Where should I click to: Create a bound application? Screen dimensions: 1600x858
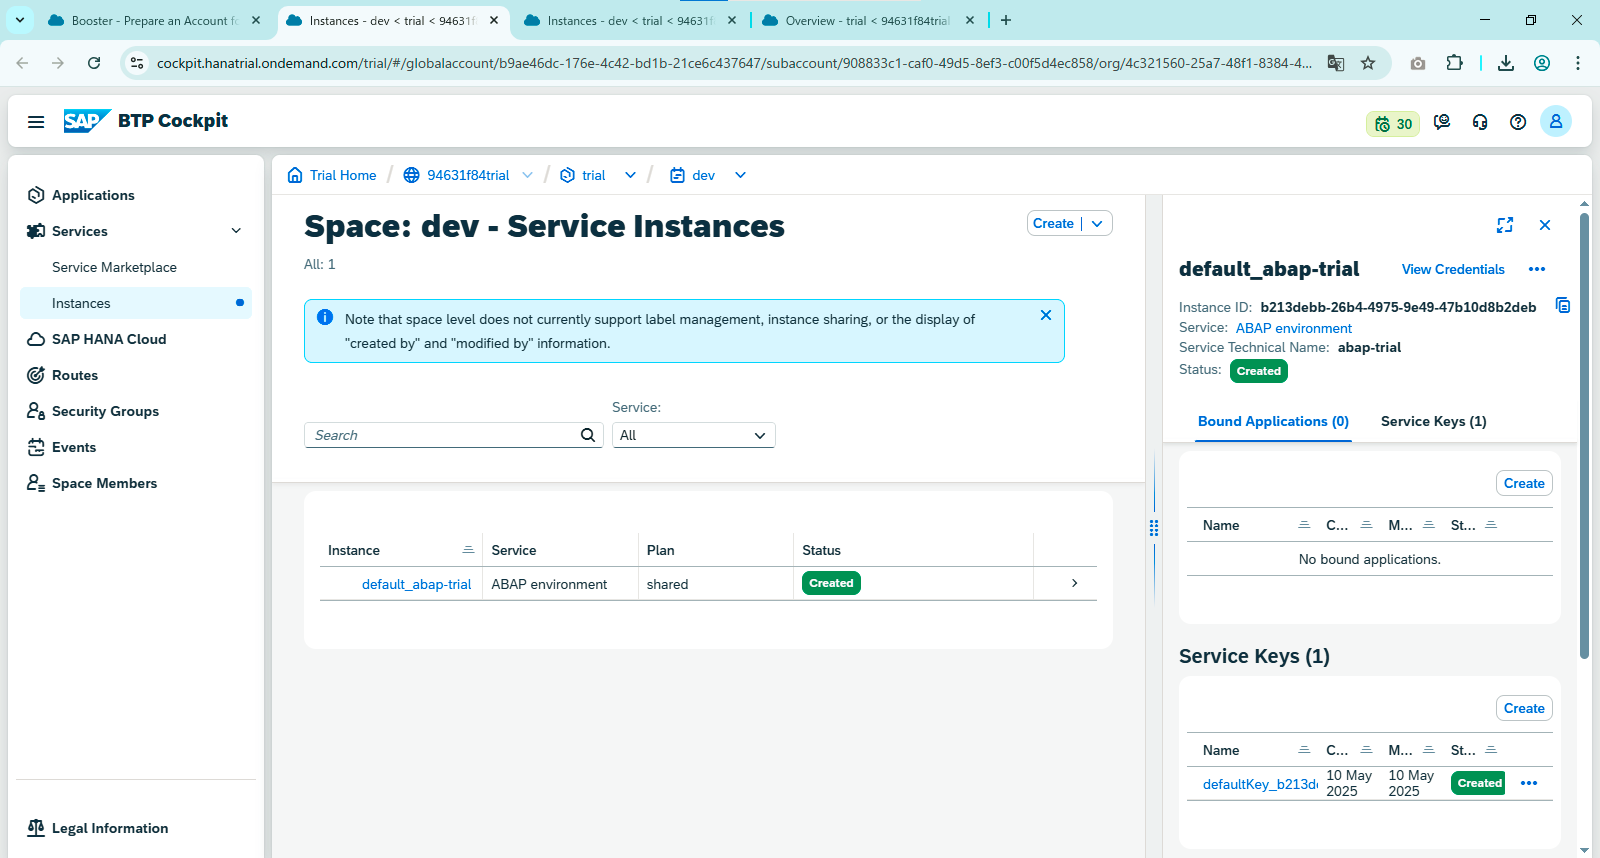click(x=1524, y=483)
